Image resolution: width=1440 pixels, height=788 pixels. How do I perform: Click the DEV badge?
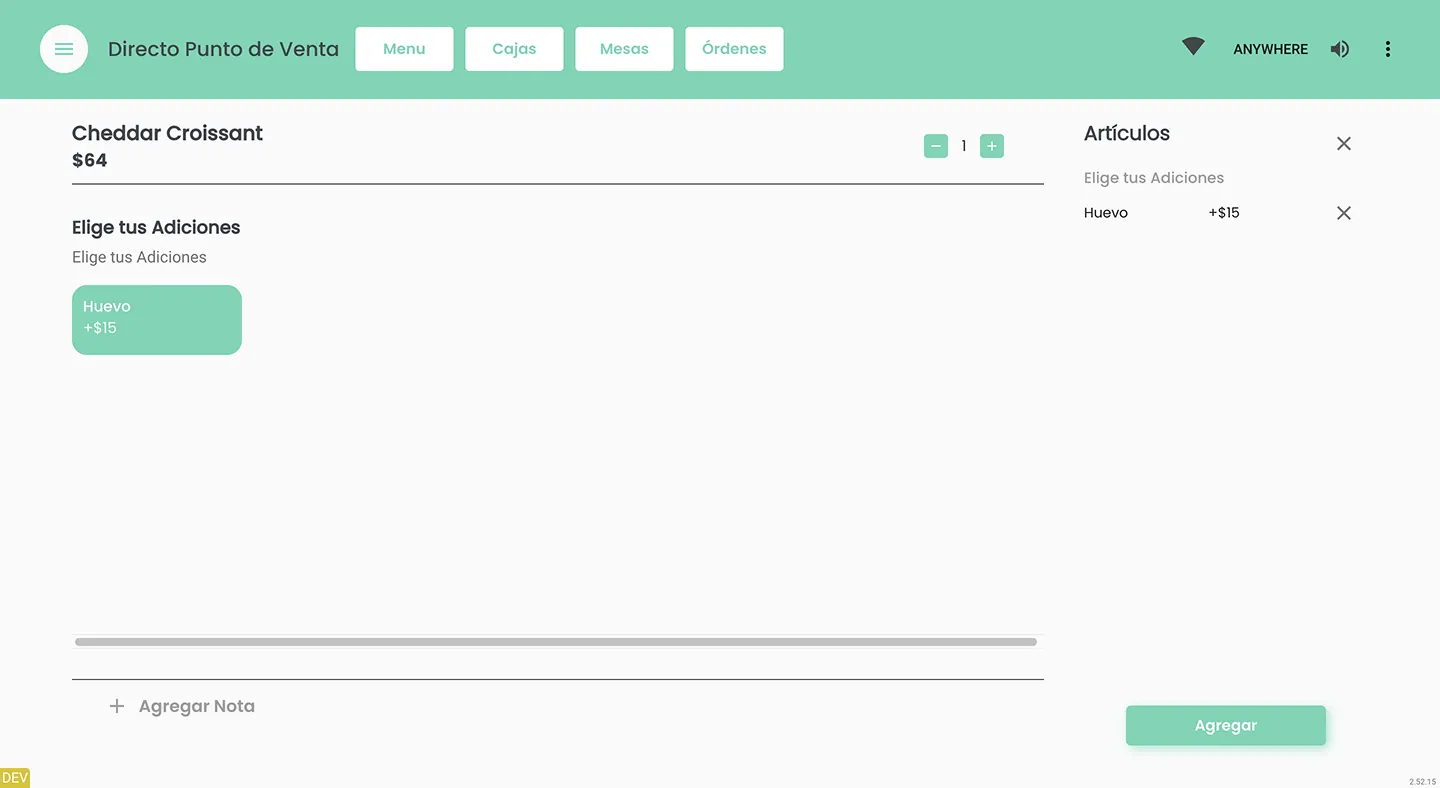pyautogui.click(x=15, y=778)
